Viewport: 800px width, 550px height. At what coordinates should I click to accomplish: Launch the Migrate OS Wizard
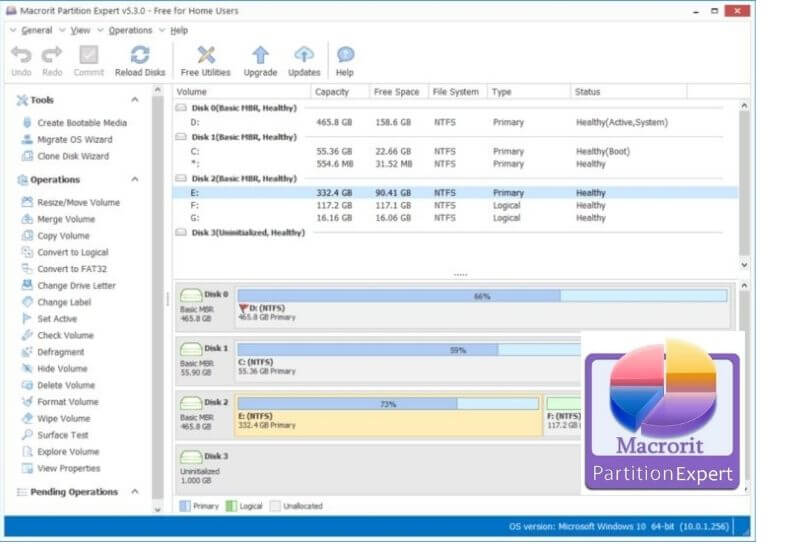(x=74, y=140)
